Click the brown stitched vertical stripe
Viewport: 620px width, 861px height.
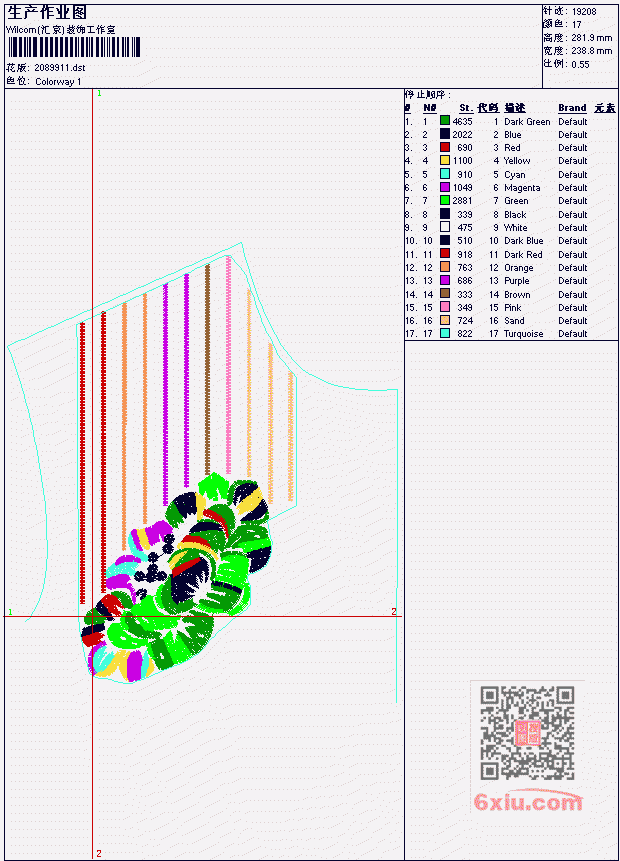coord(208,370)
